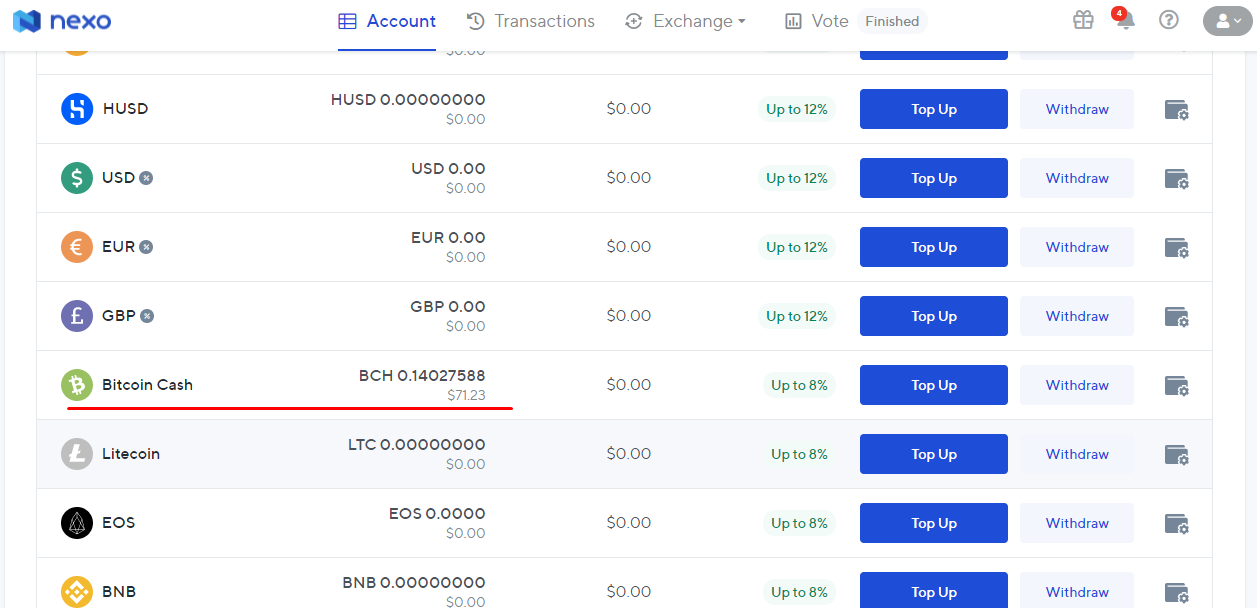This screenshot has width=1257, height=608.
Task: Click the HUSD coin icon
Action: pos(77,109)
